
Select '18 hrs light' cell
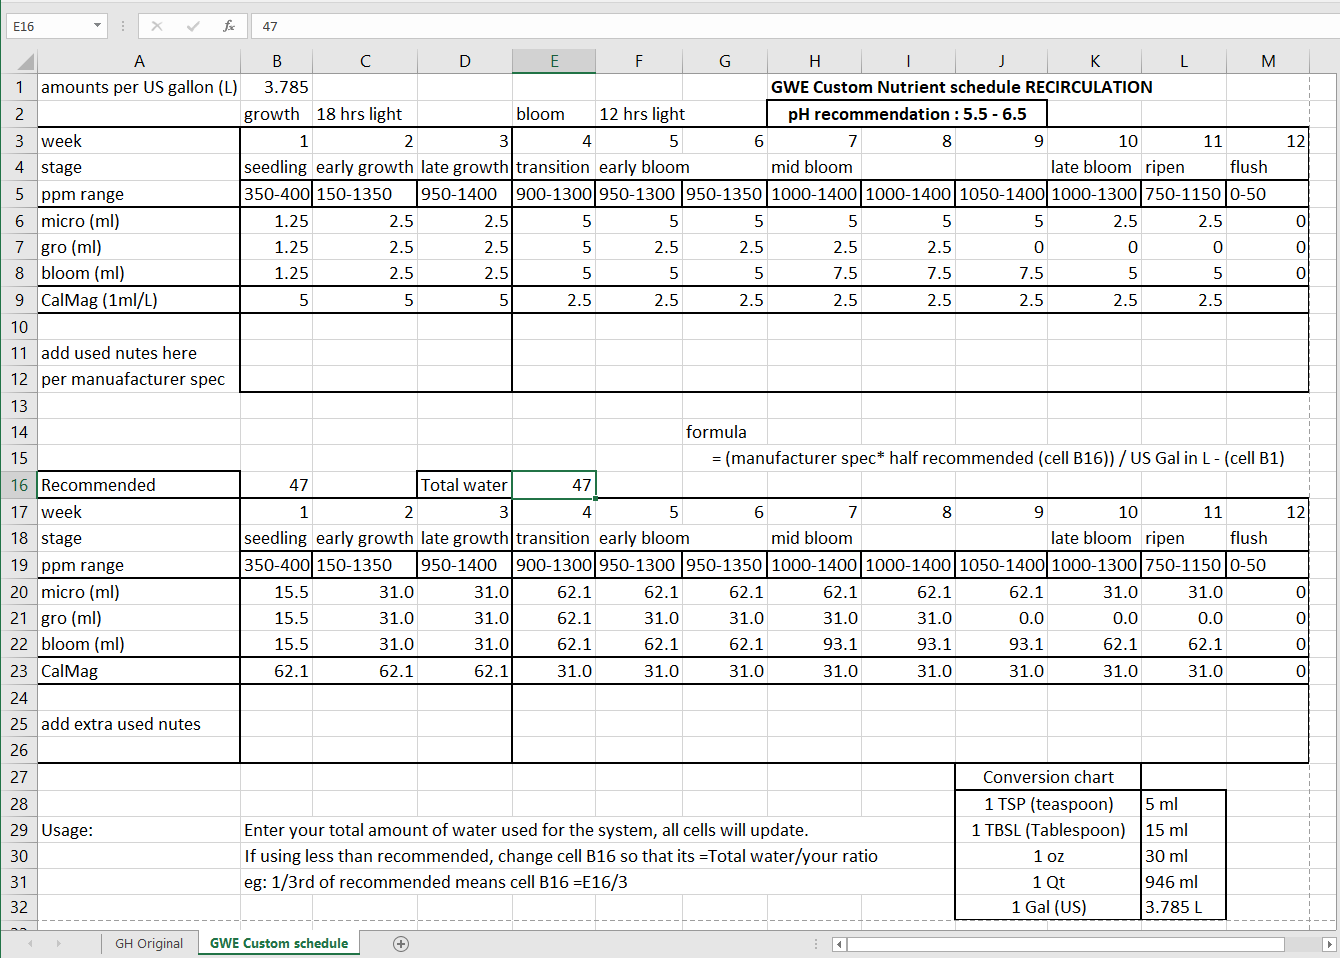click(365, 114)
